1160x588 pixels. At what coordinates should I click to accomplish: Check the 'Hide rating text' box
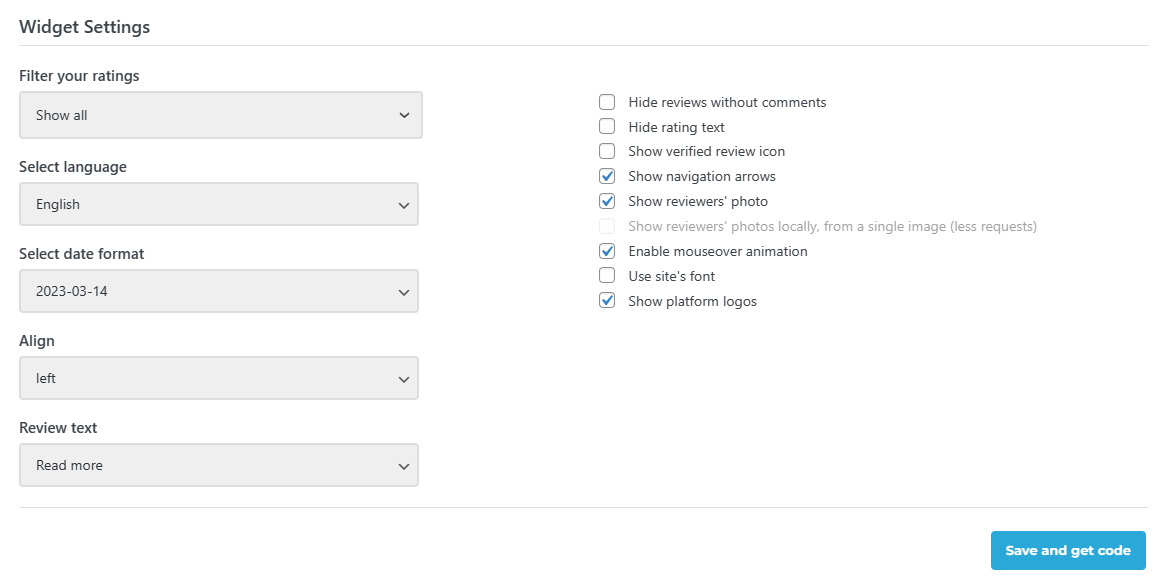point(607,126)
